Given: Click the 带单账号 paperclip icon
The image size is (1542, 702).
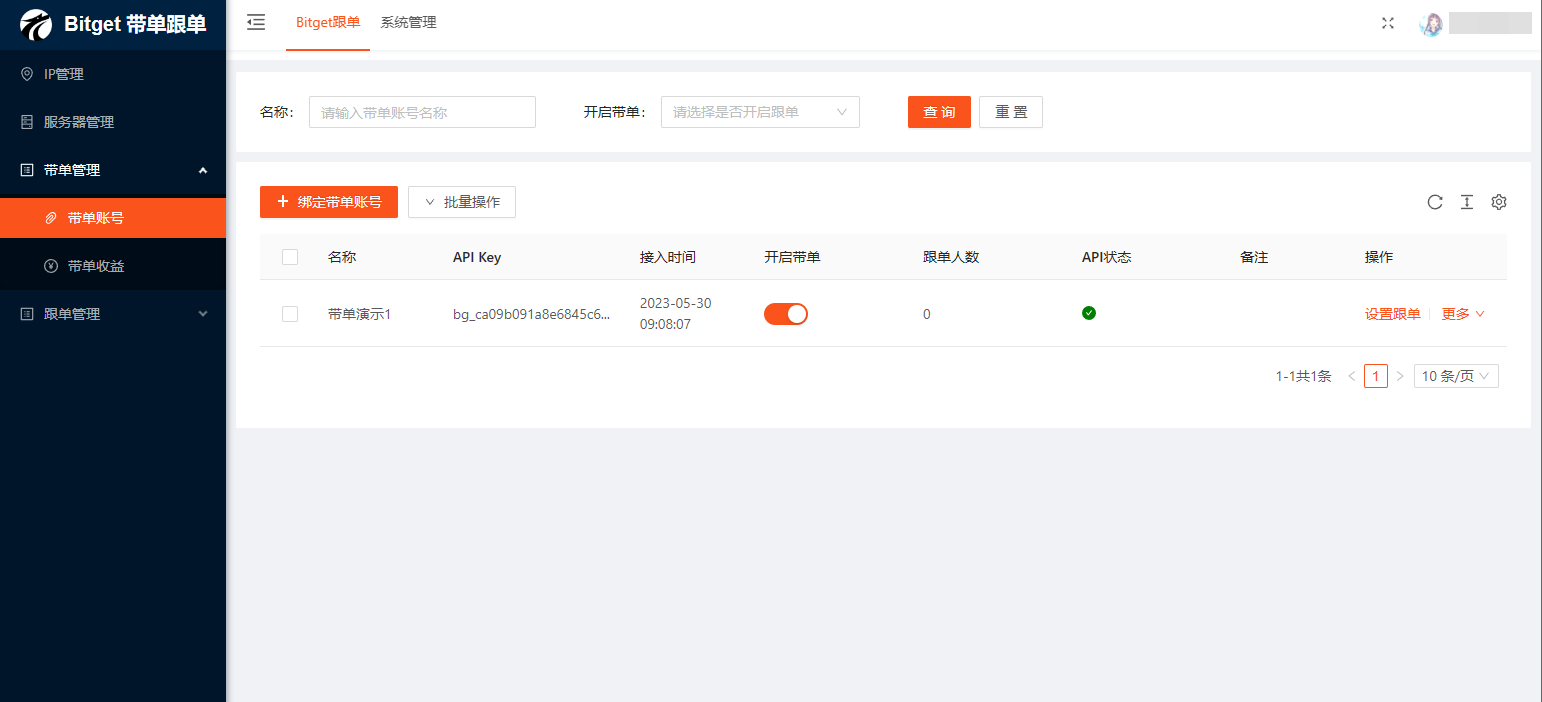Looking at the screenshot, I should (x=51, y=218).
